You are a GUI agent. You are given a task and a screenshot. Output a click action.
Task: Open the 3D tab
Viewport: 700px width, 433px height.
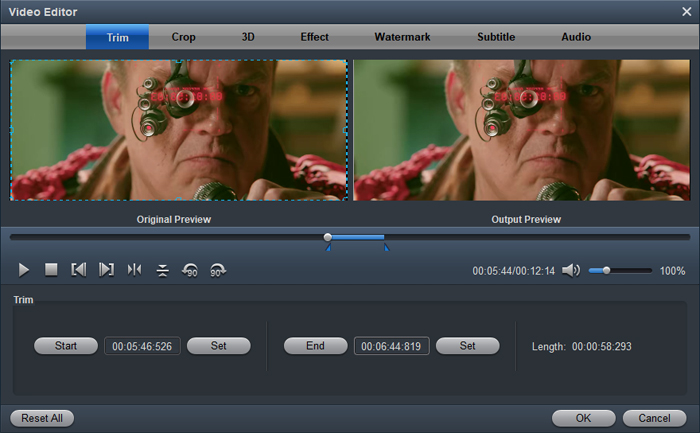(x=248, y=37)
